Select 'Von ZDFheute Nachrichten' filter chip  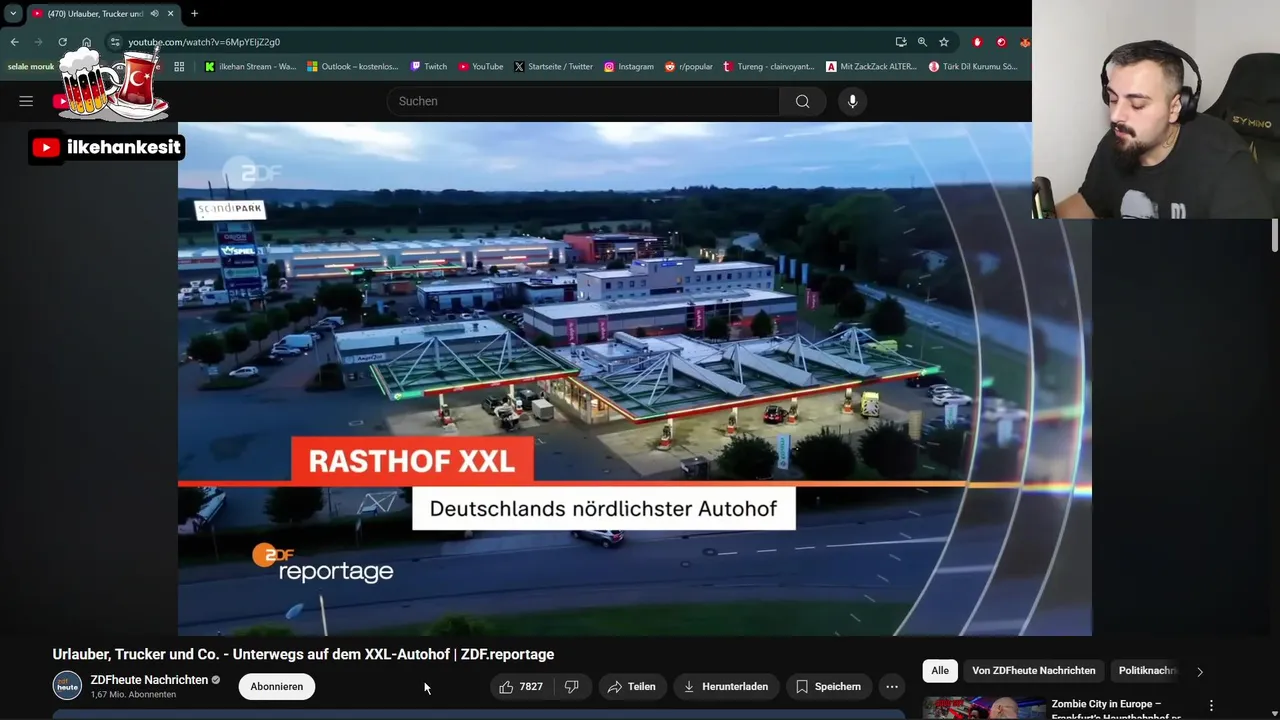coord(1034,671)
